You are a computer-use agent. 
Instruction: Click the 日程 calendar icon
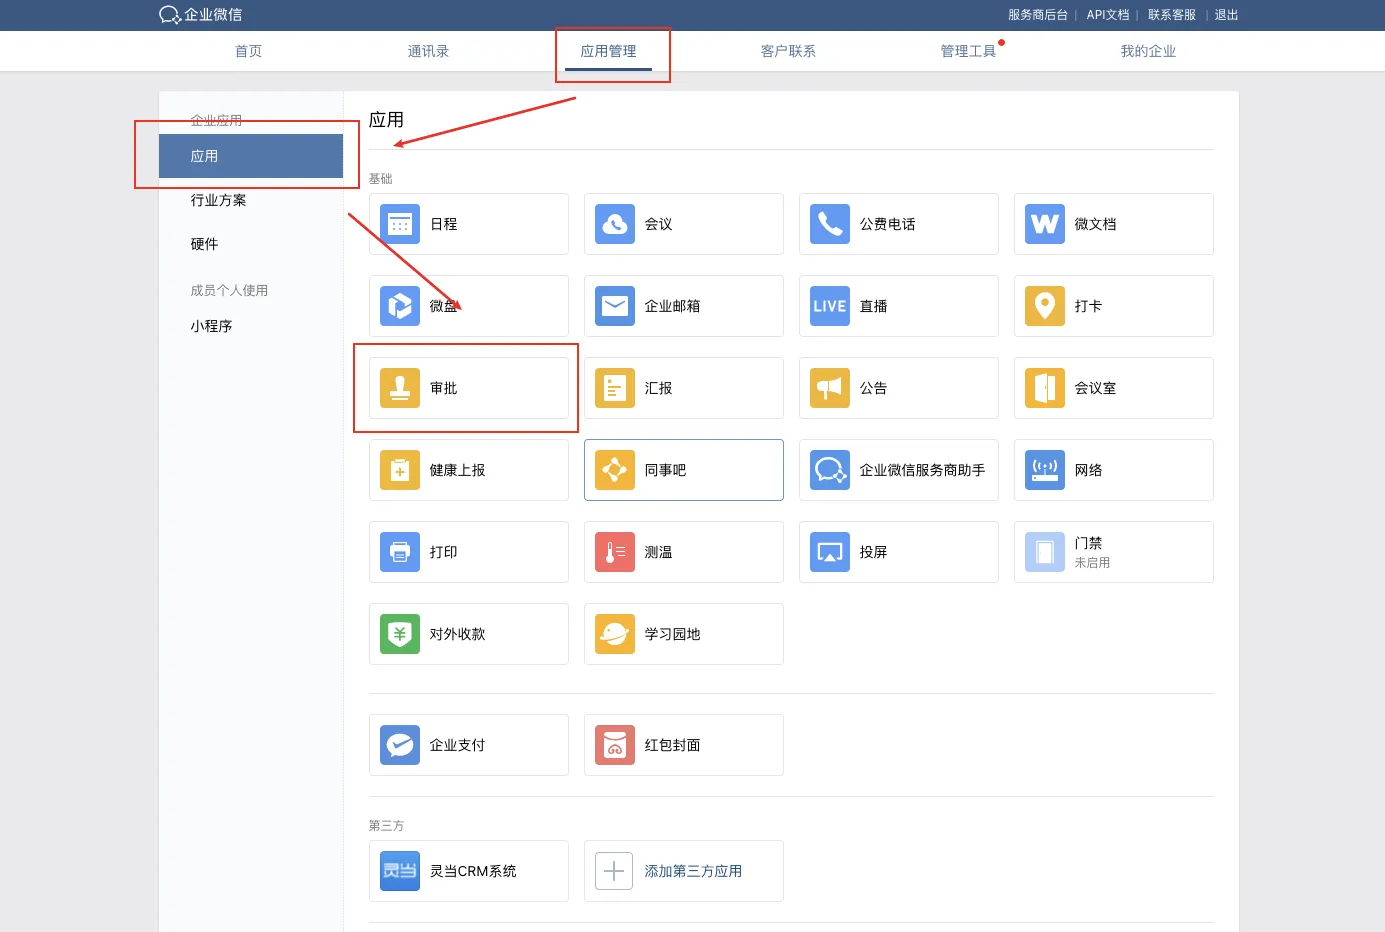point(400,224)
